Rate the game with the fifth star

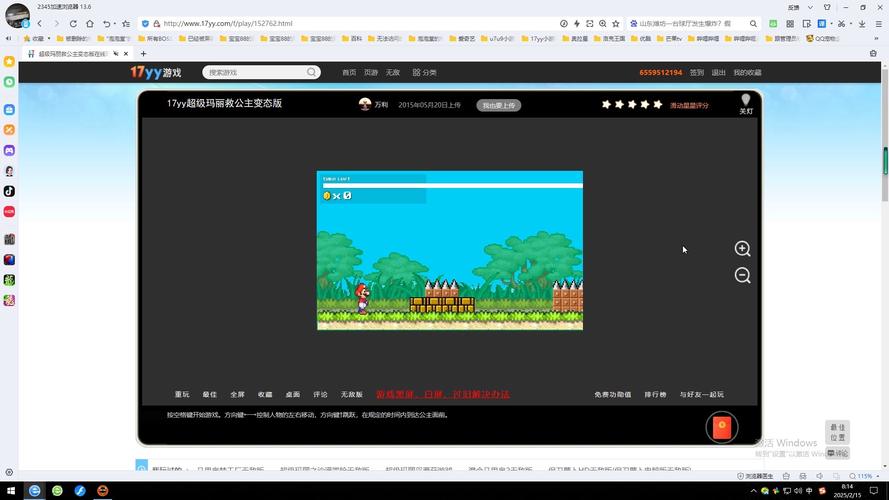click(x=658, y=104)
